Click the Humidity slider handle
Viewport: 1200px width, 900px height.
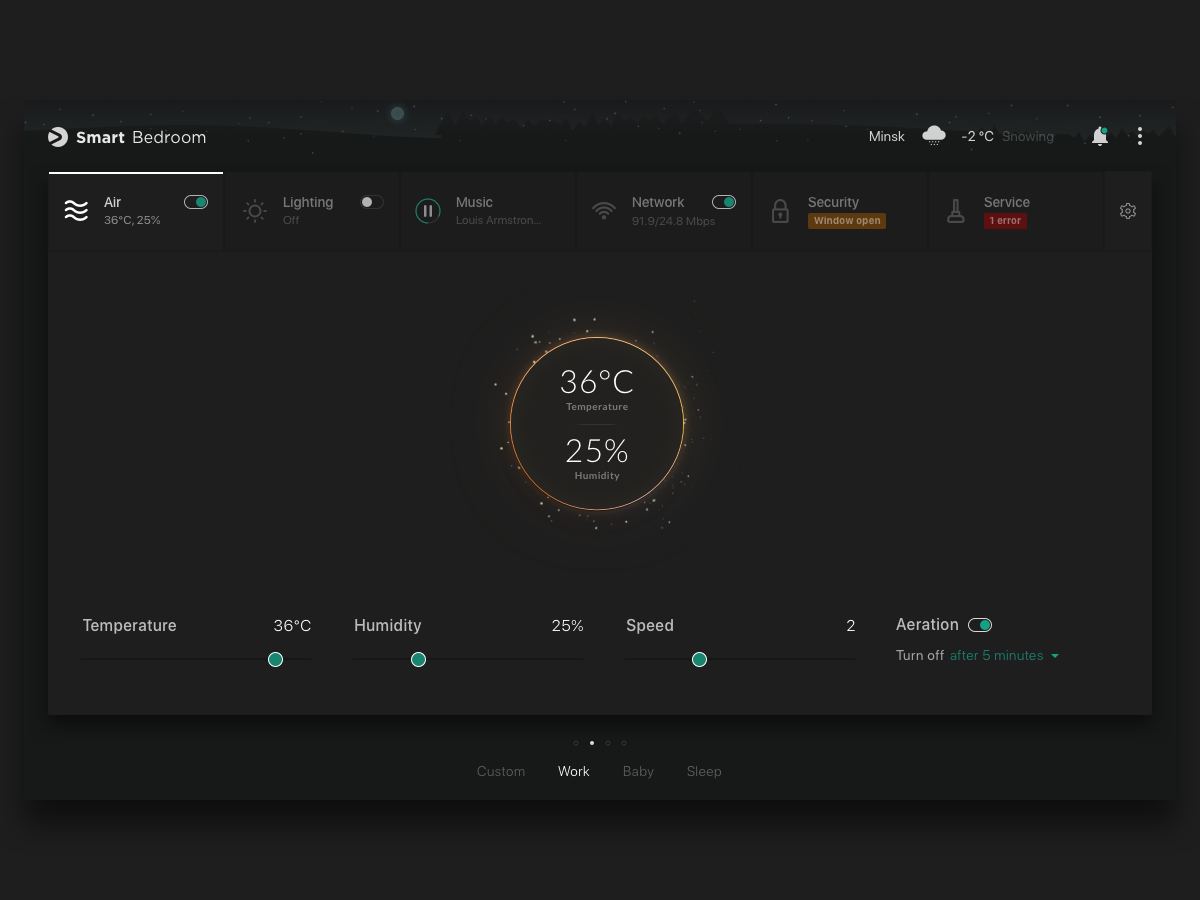pyautogui.click(x=418, y=659)
